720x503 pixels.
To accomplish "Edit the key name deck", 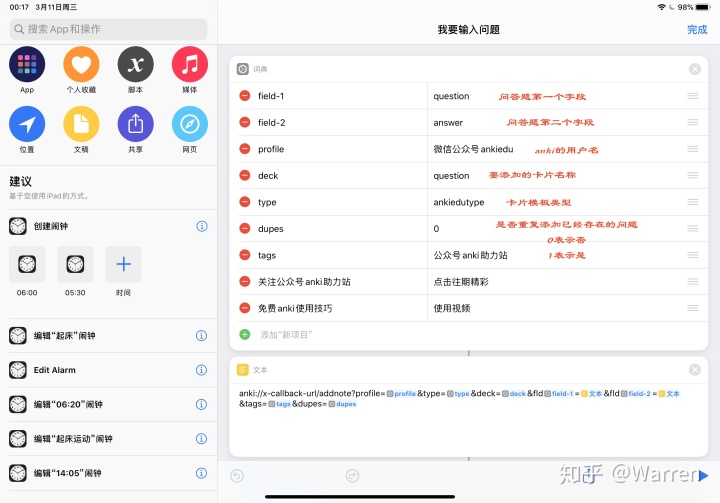I will (x=268, y=175).
